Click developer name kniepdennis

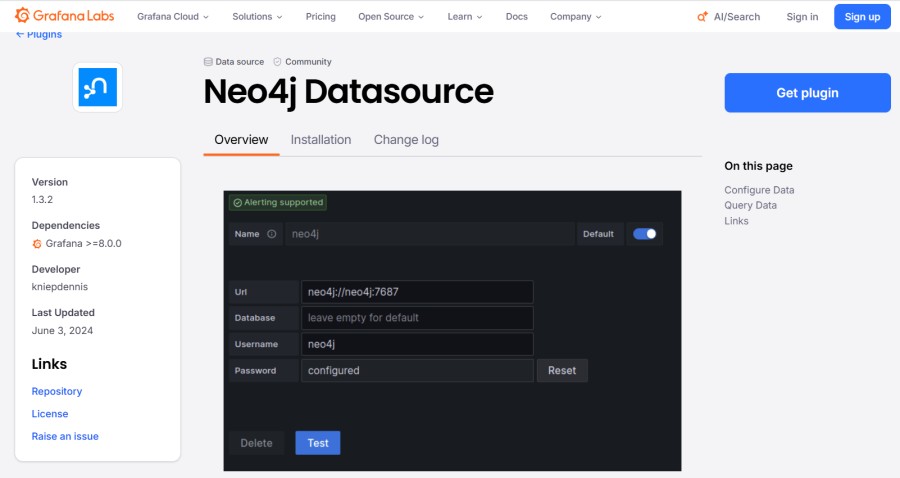[60, 287]
